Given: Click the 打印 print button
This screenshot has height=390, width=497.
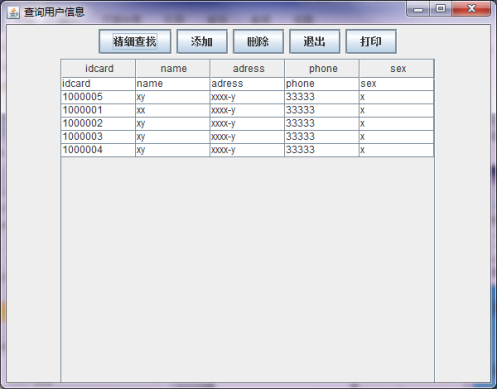Looking at the screenshot, I should point(371,42).
